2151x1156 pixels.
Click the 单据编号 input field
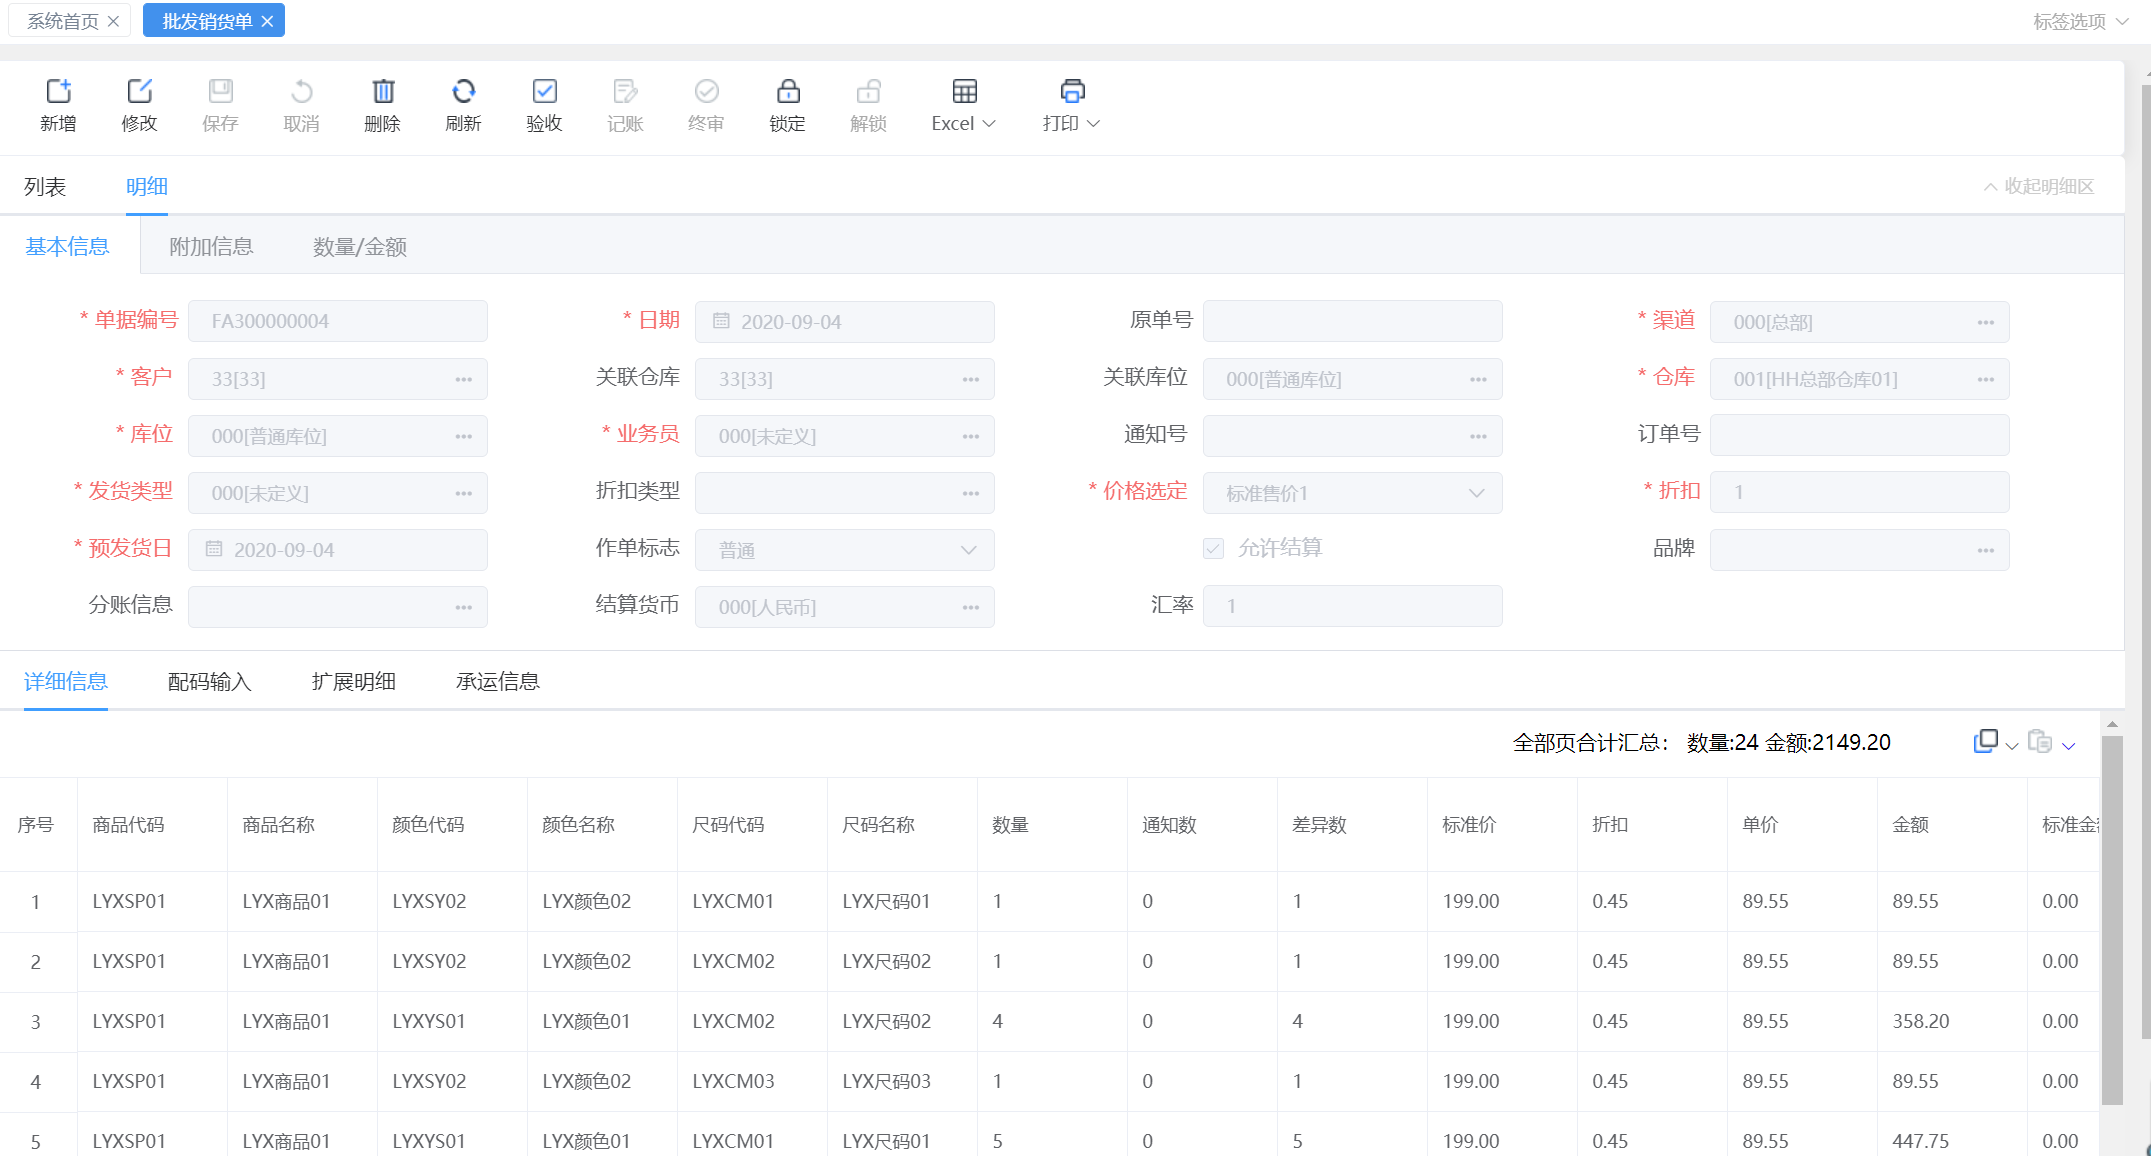[338, 321]
